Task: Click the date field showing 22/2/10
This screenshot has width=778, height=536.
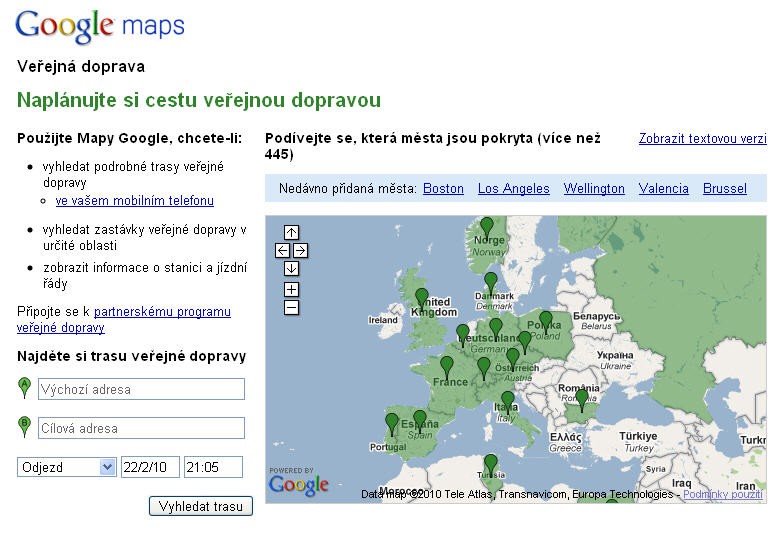Action: [x=150, y=467]
